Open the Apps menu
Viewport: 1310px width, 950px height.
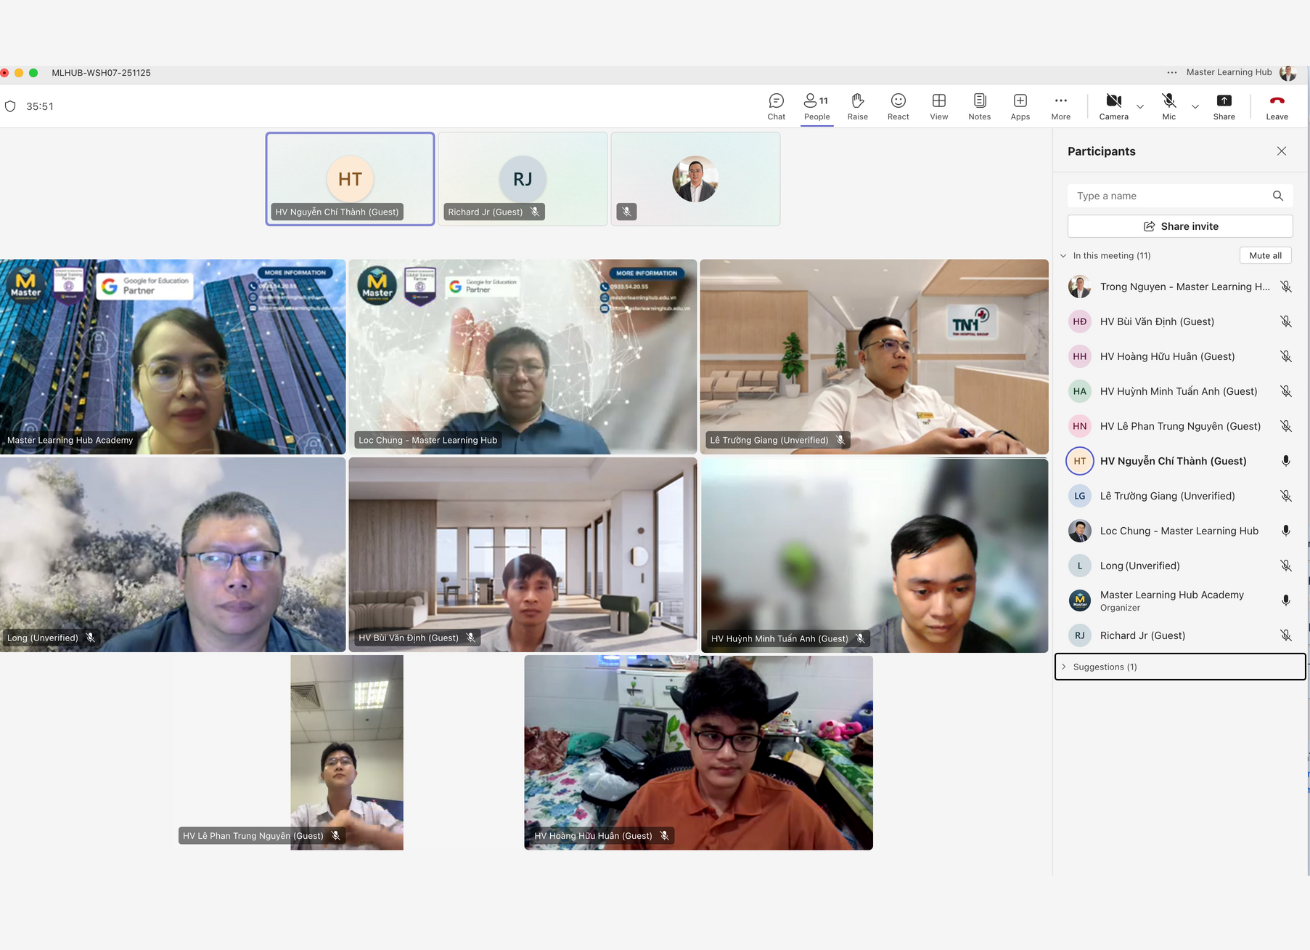pyautogui.click(x=1020, y=106)
